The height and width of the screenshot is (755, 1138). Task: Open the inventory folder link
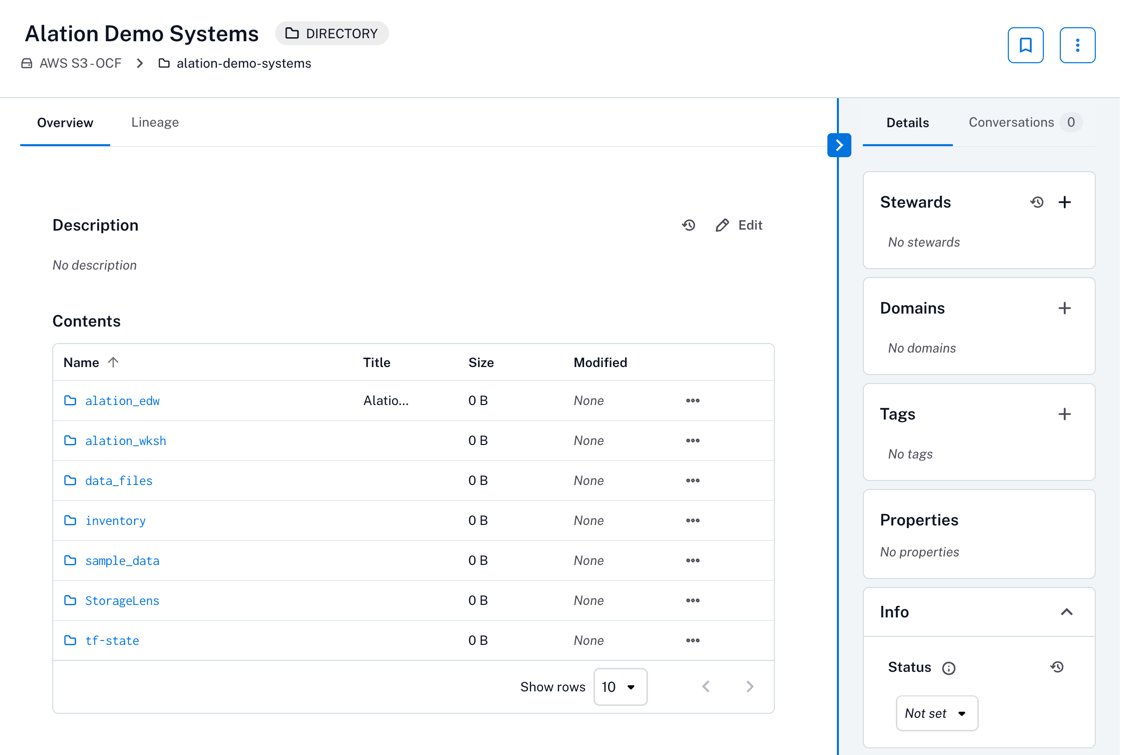115,521
